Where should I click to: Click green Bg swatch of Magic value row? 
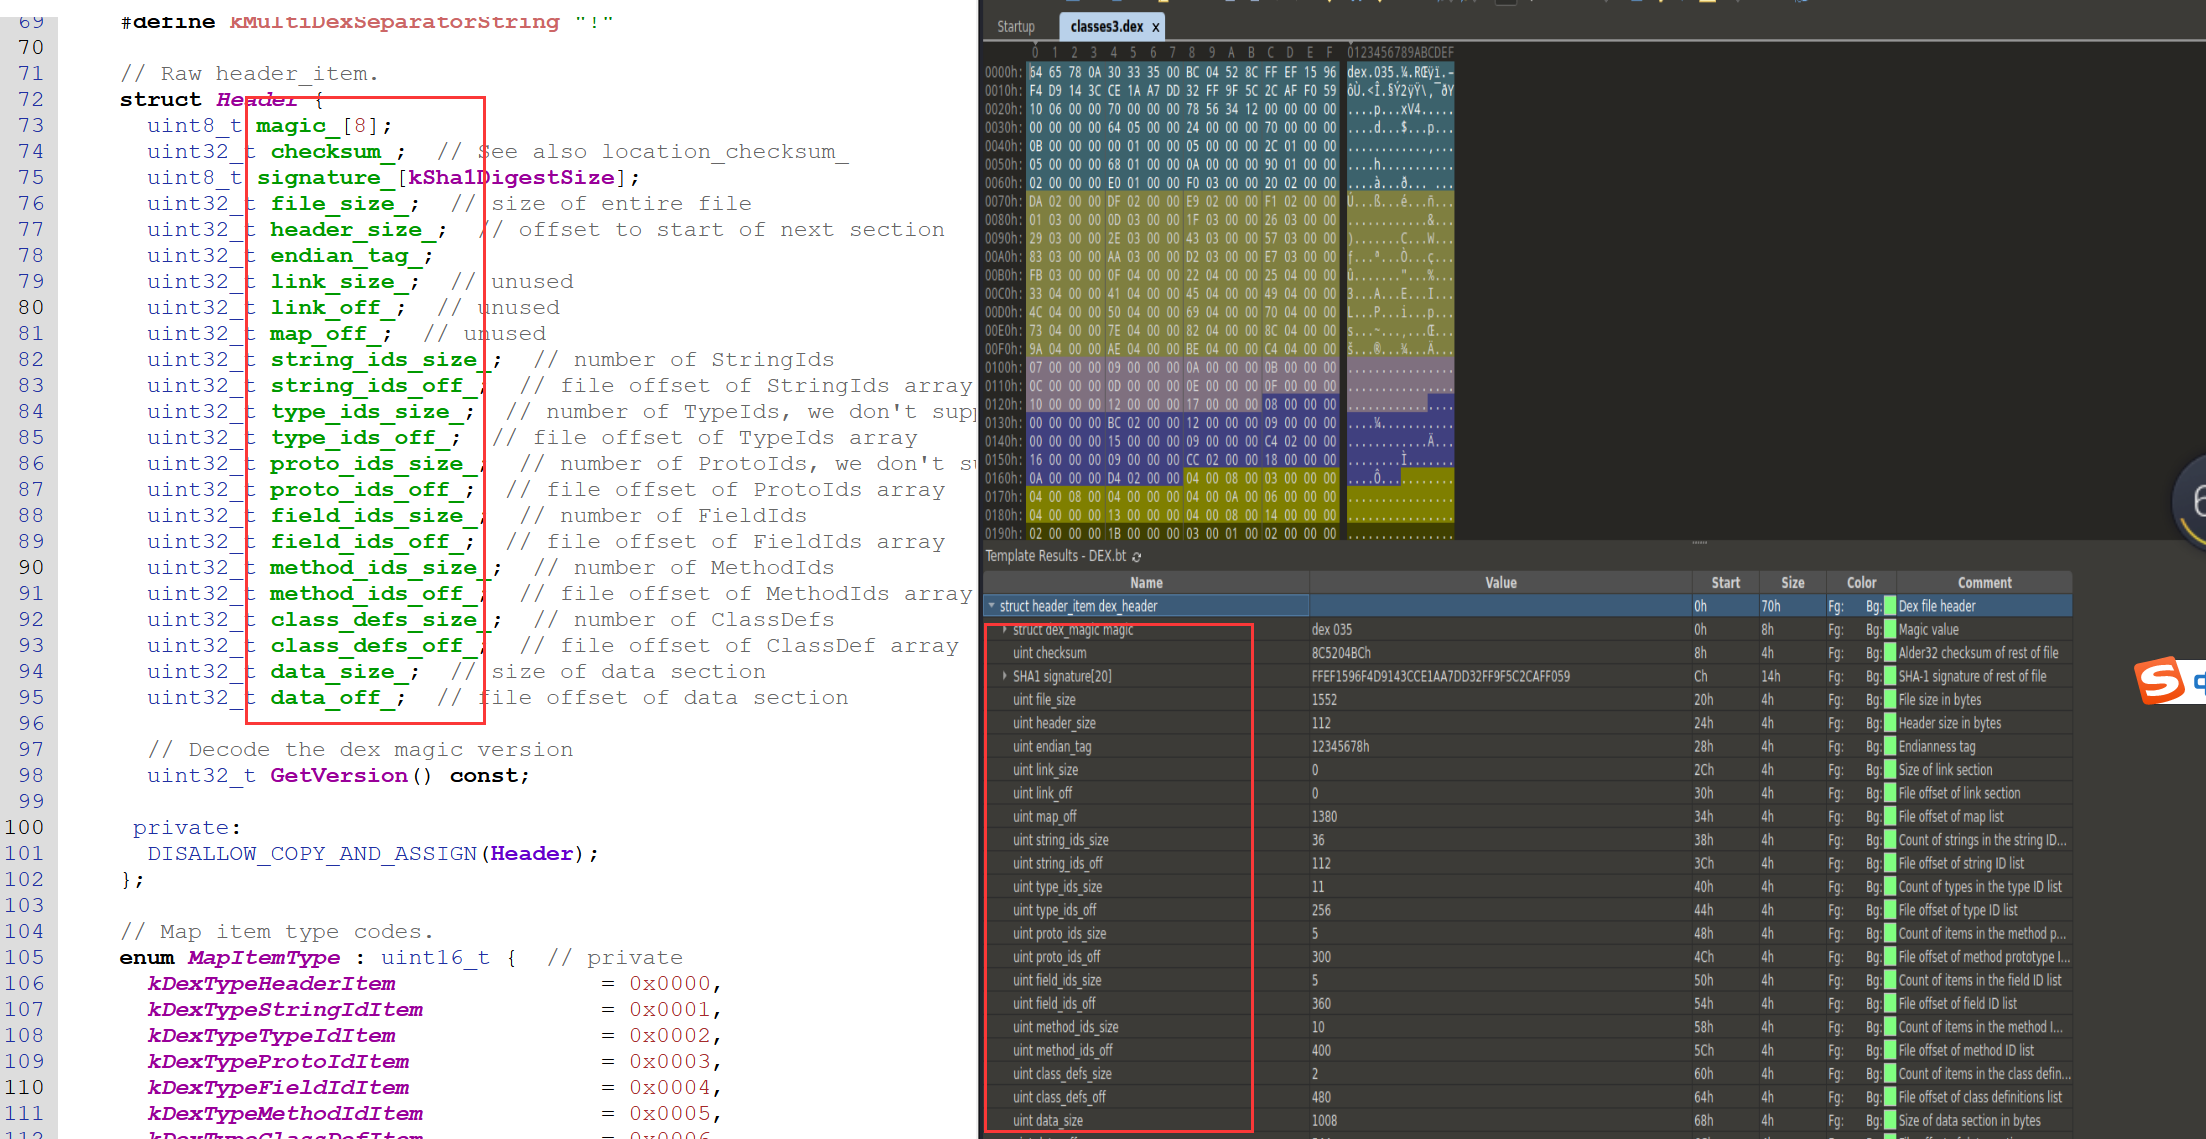click(x=1890, y=630)
